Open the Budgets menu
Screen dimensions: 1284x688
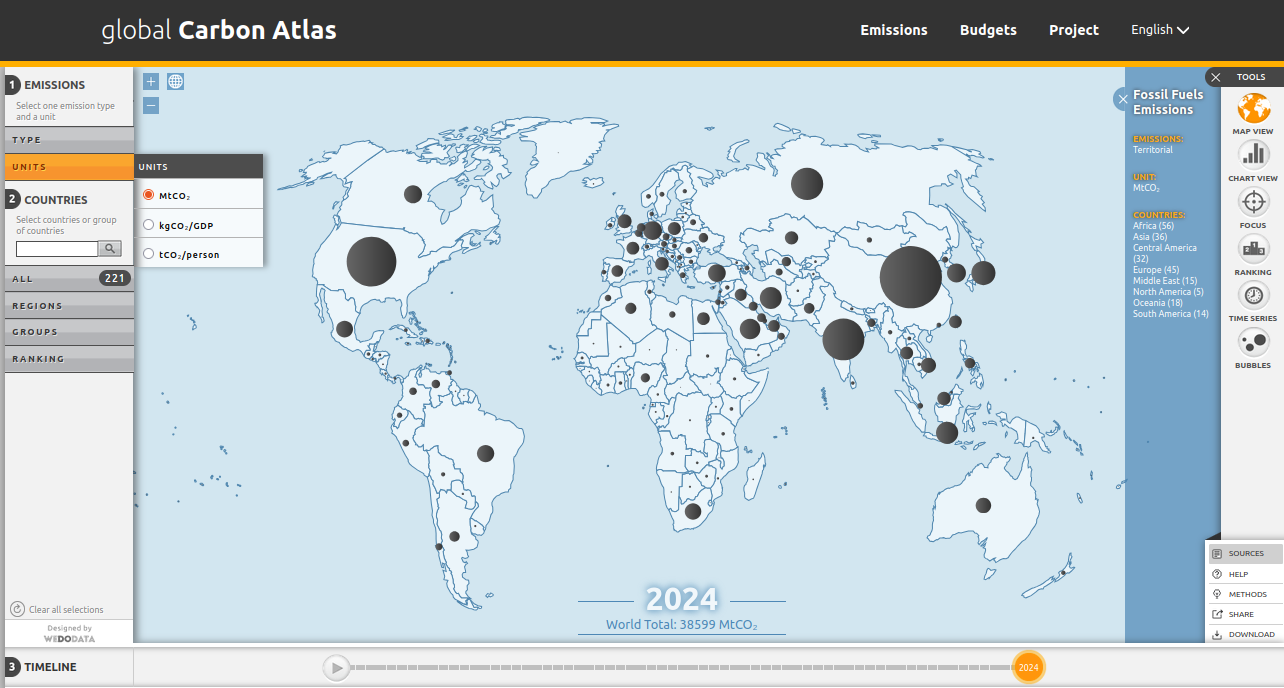tap(988, 30)
